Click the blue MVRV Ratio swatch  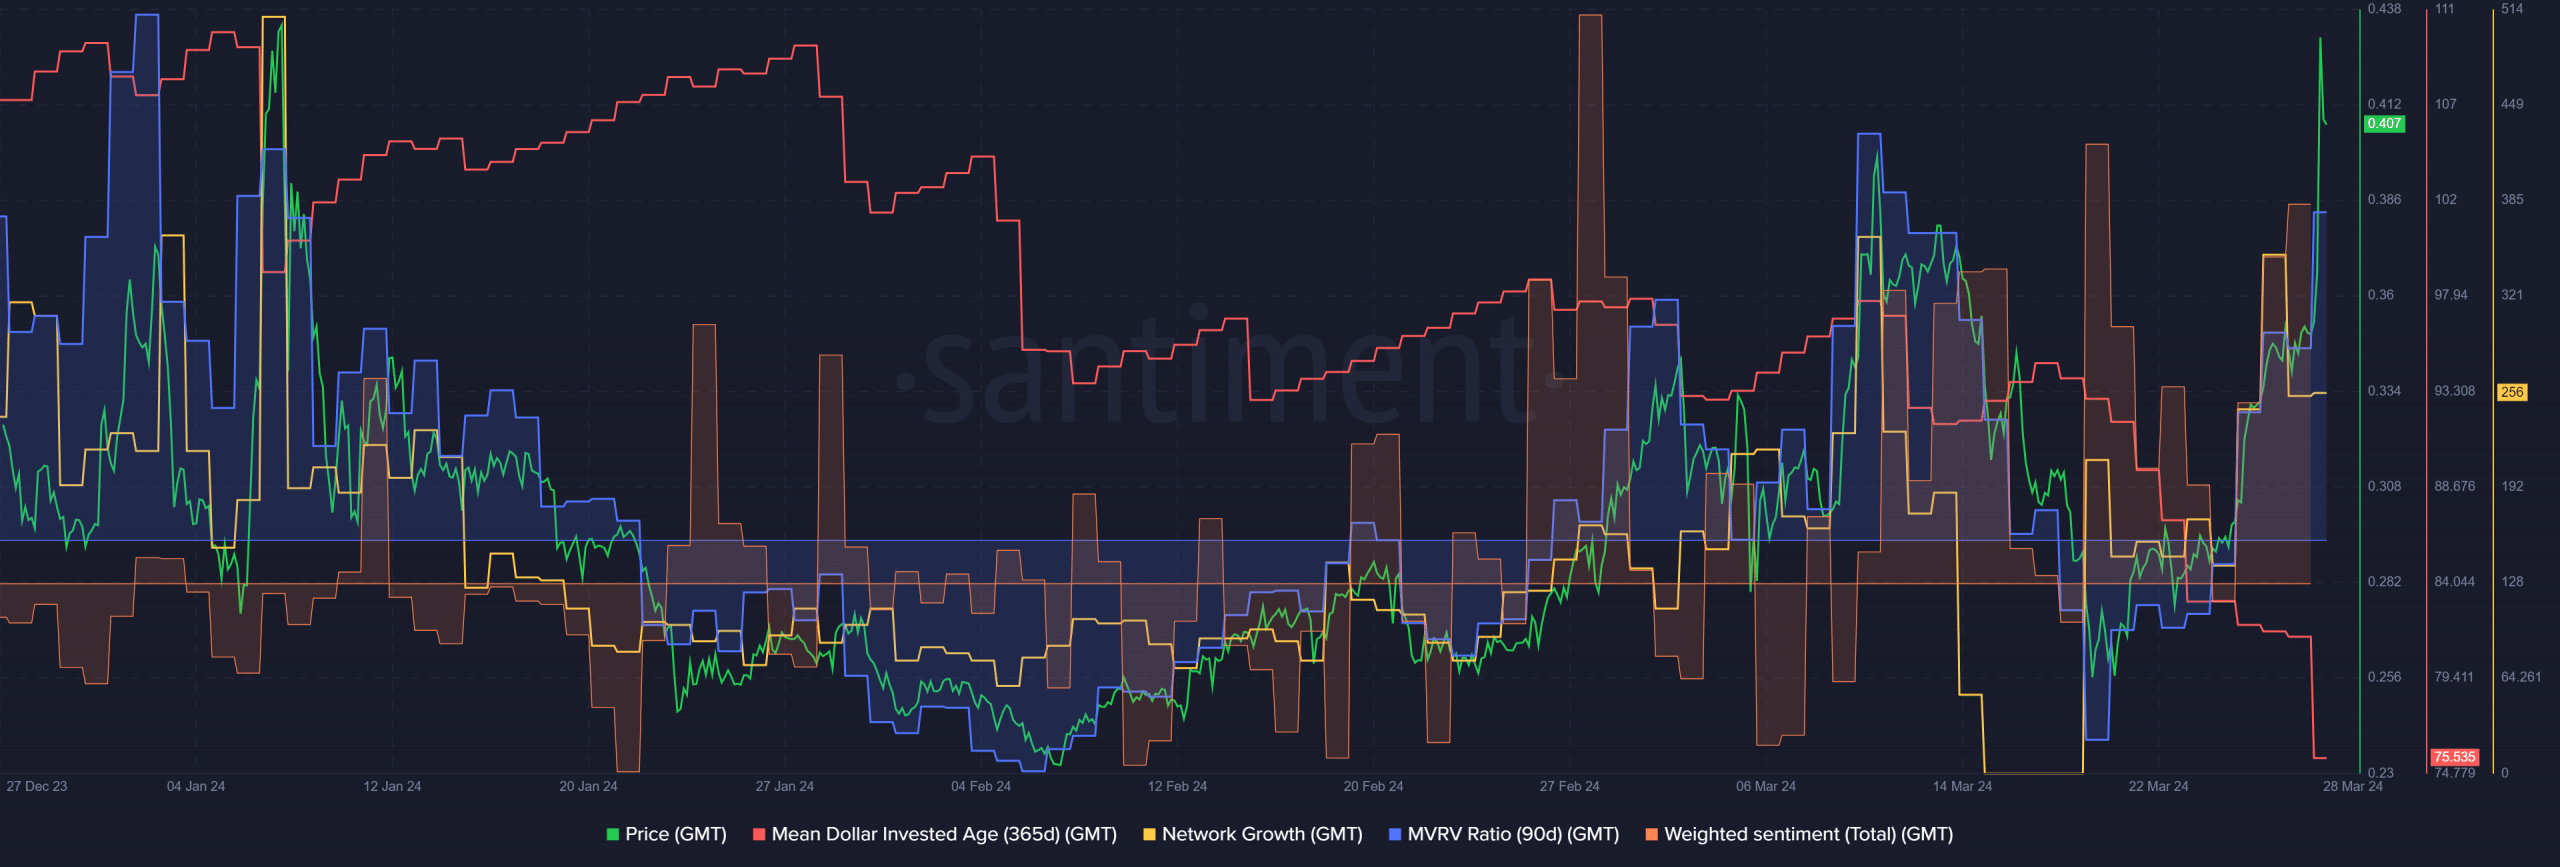(x=1395, y=834)
